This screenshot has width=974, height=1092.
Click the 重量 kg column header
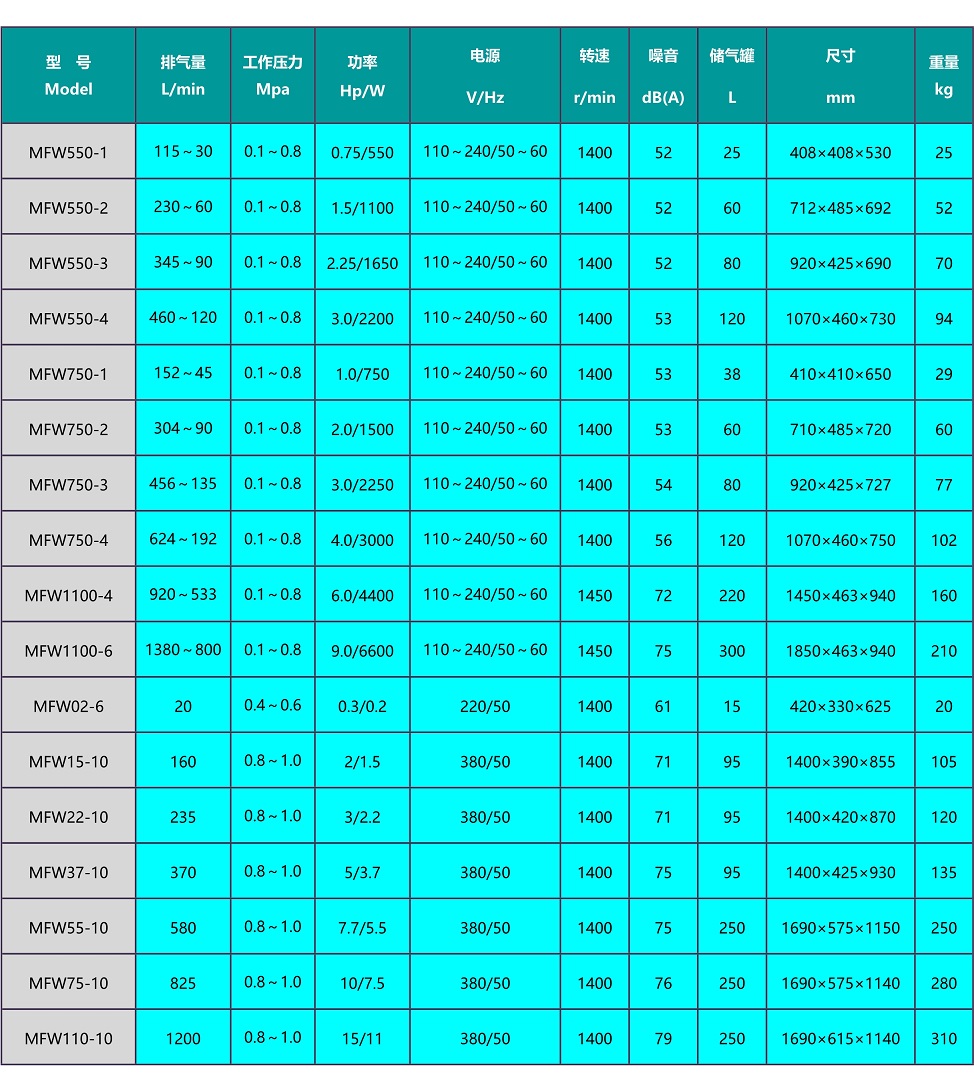[x=944, y=75]
